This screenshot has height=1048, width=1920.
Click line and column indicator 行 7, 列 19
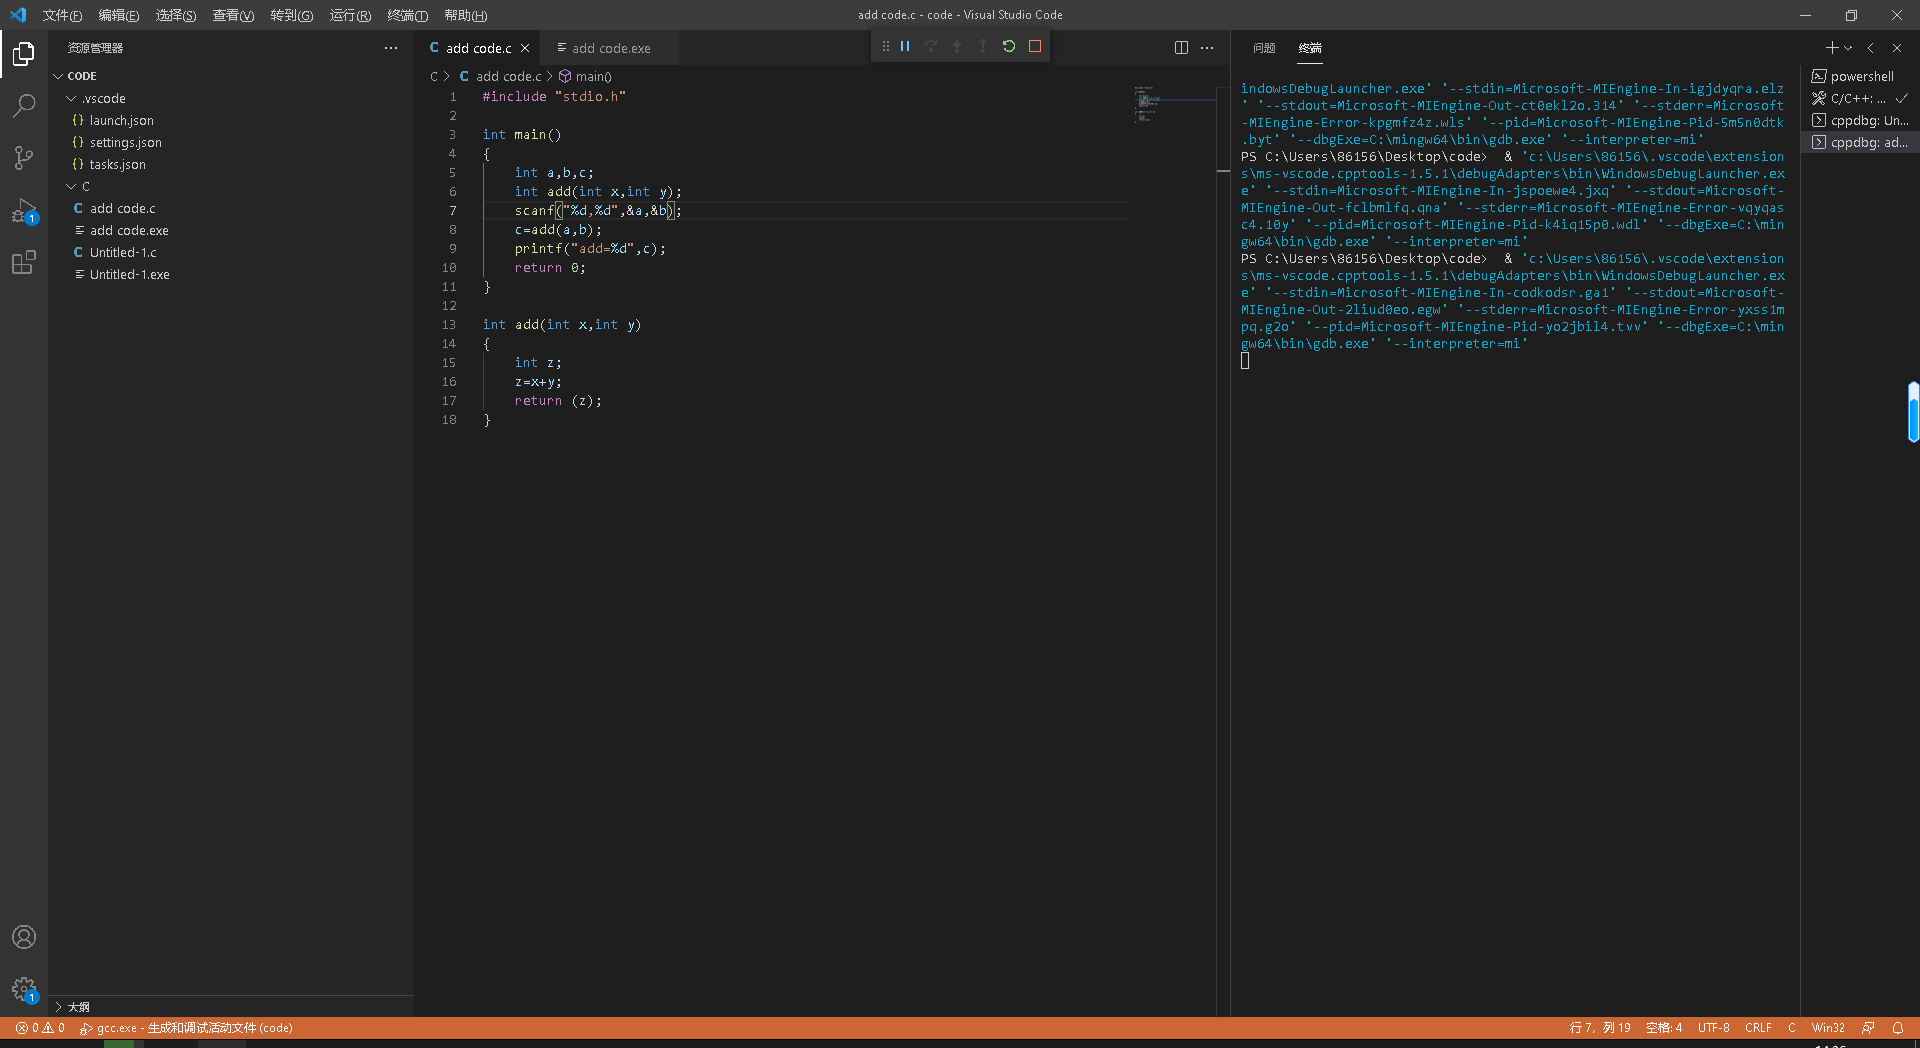pos(1600,1028)
